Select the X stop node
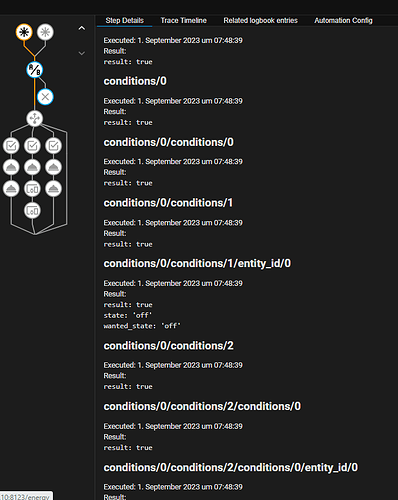This screenshot has height=500, width=398. pos(45,97)
